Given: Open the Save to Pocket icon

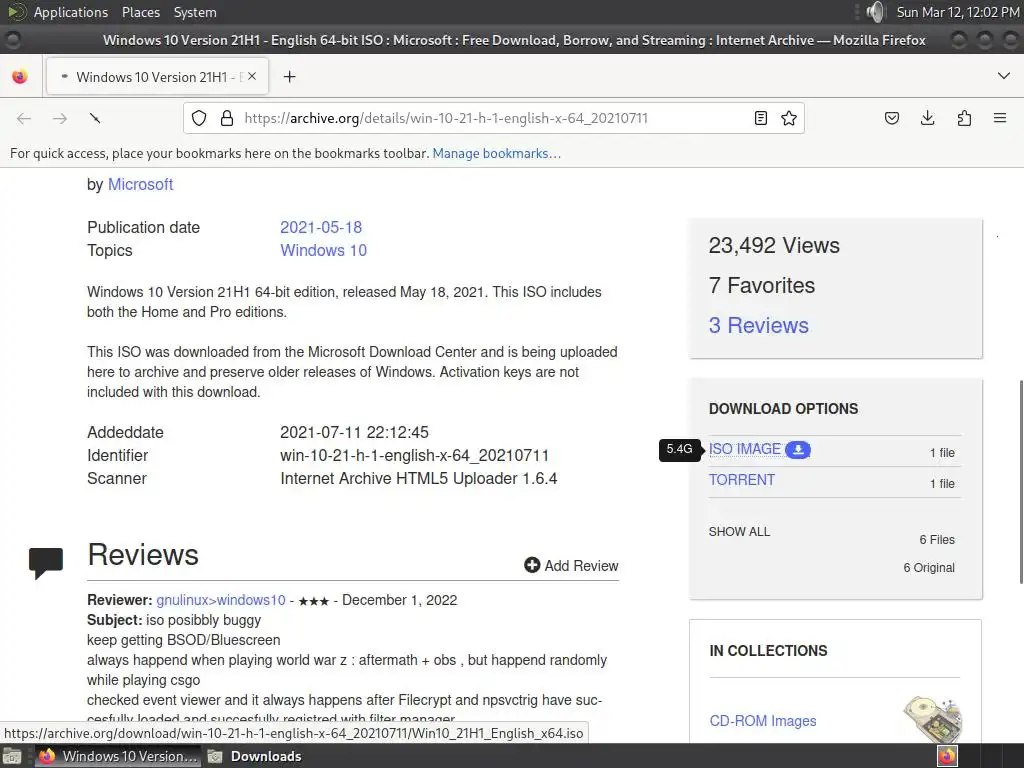Looking at the screenshot, I should [891, 118].
